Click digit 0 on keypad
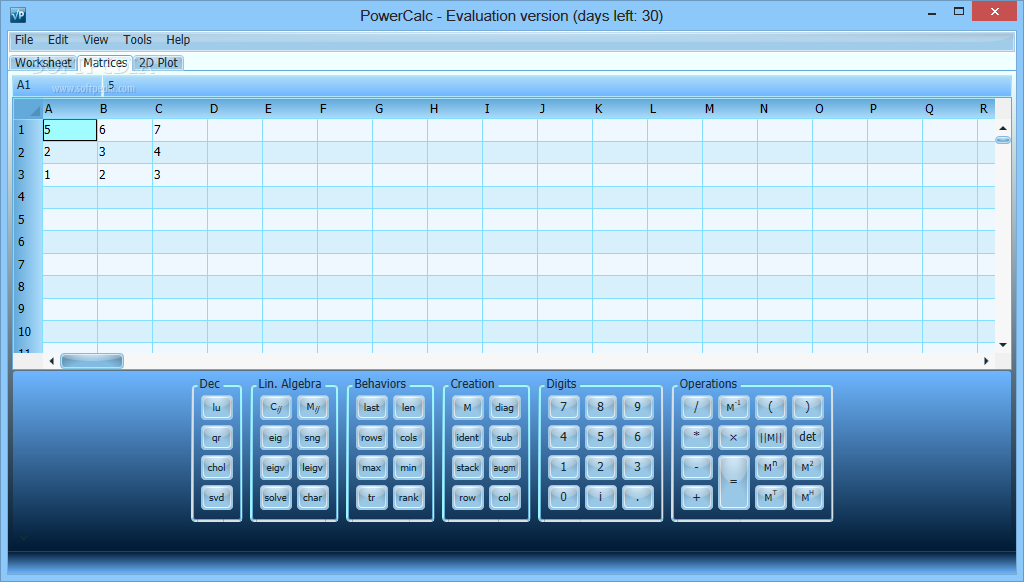 pos(564,498)
